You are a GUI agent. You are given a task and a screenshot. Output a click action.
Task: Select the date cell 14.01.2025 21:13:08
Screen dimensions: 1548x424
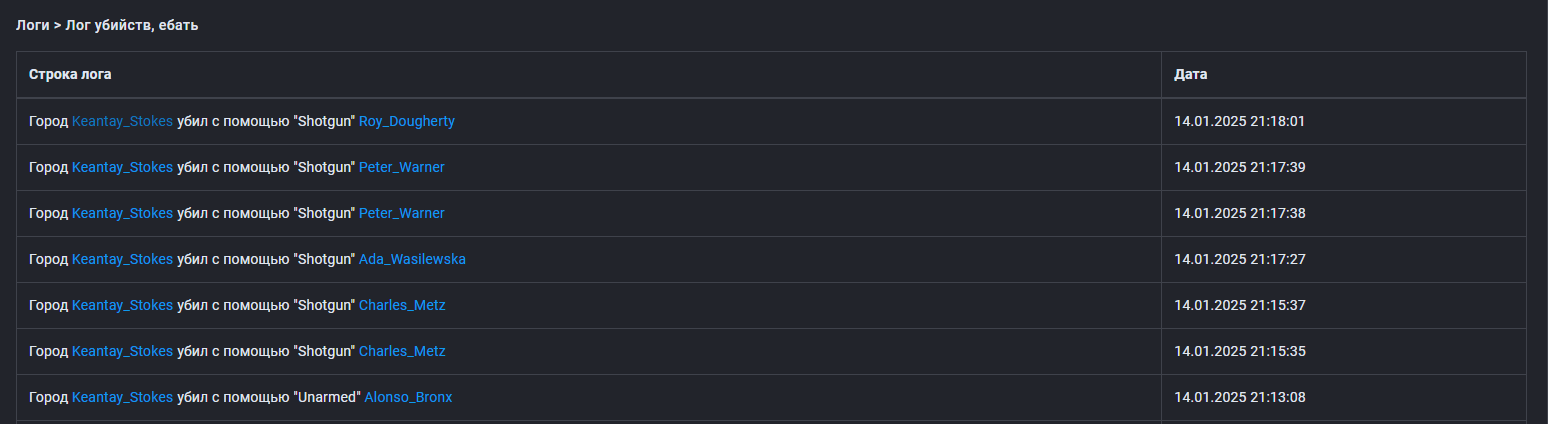[x=1239, y=397]
